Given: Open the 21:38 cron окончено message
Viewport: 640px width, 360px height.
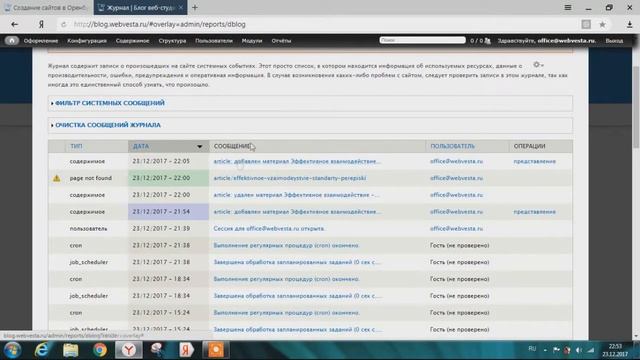Looking at the screenshot, I should (x=287, y=245).
